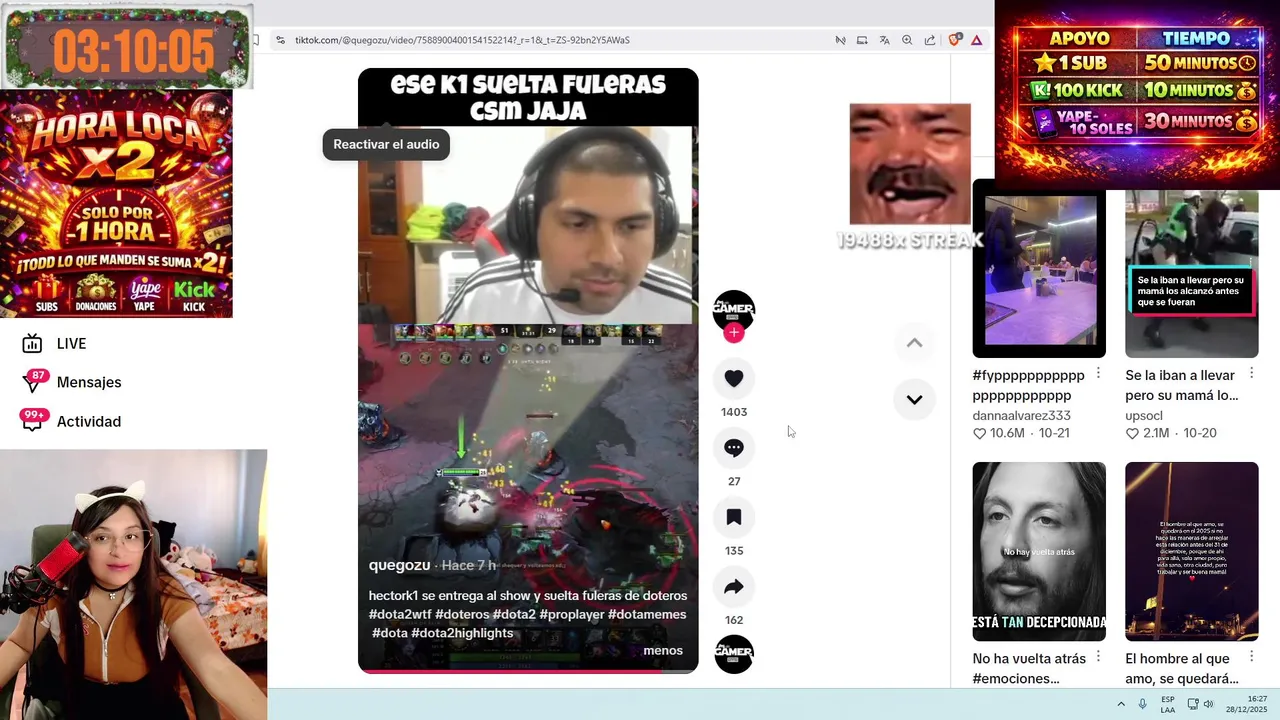
Task: Open the creator's profile avatar beside the video
Action: [x=734, y=311]
